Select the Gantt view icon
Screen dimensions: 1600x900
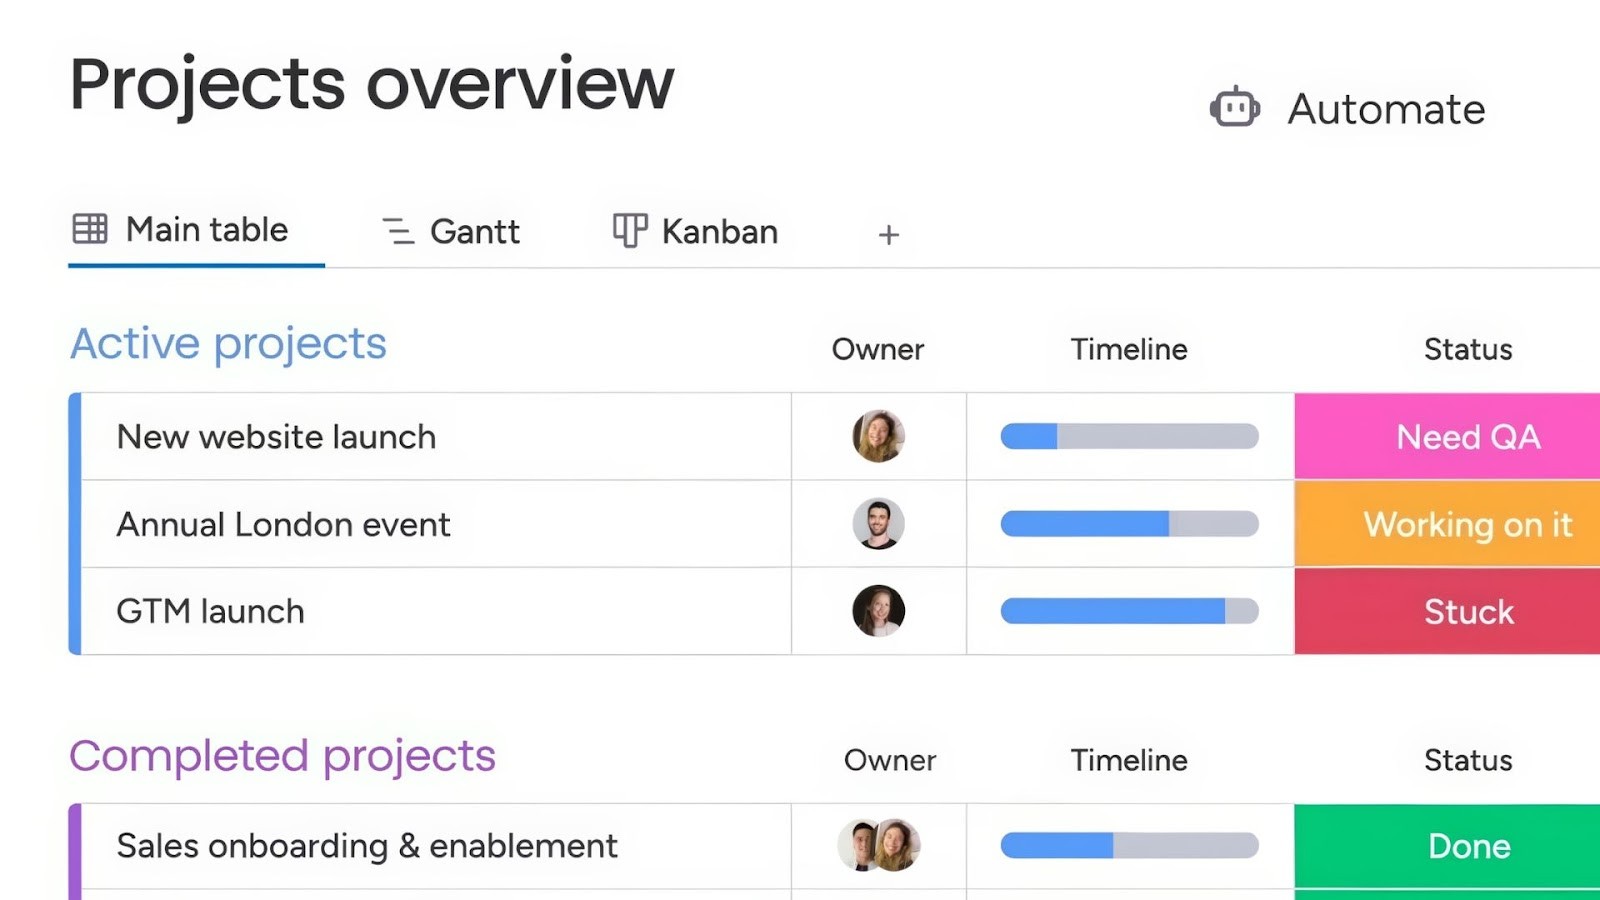396,231
